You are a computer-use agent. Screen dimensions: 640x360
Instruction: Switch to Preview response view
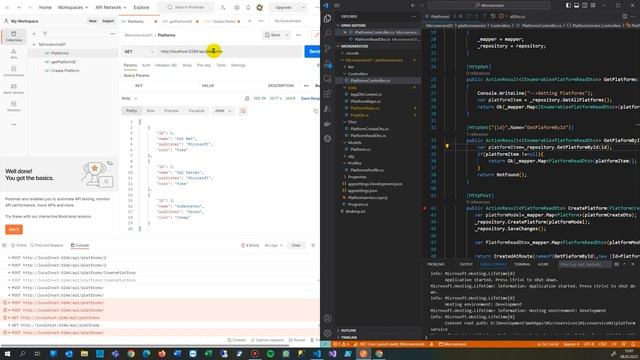(x=171, y=111)
